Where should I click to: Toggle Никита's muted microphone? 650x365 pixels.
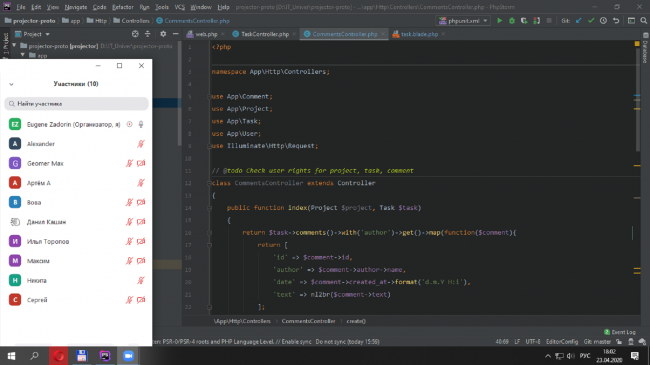(141, 280)
